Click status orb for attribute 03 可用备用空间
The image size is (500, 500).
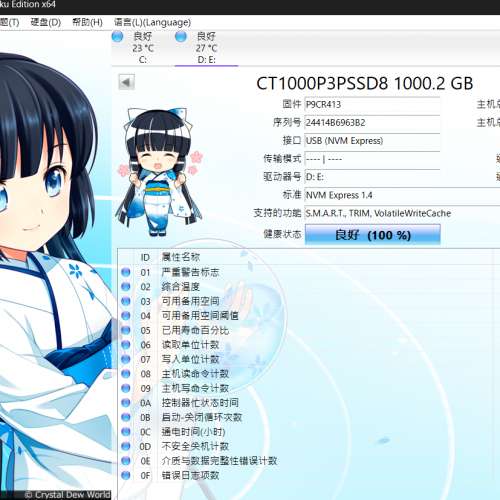(x=126, y=301)
